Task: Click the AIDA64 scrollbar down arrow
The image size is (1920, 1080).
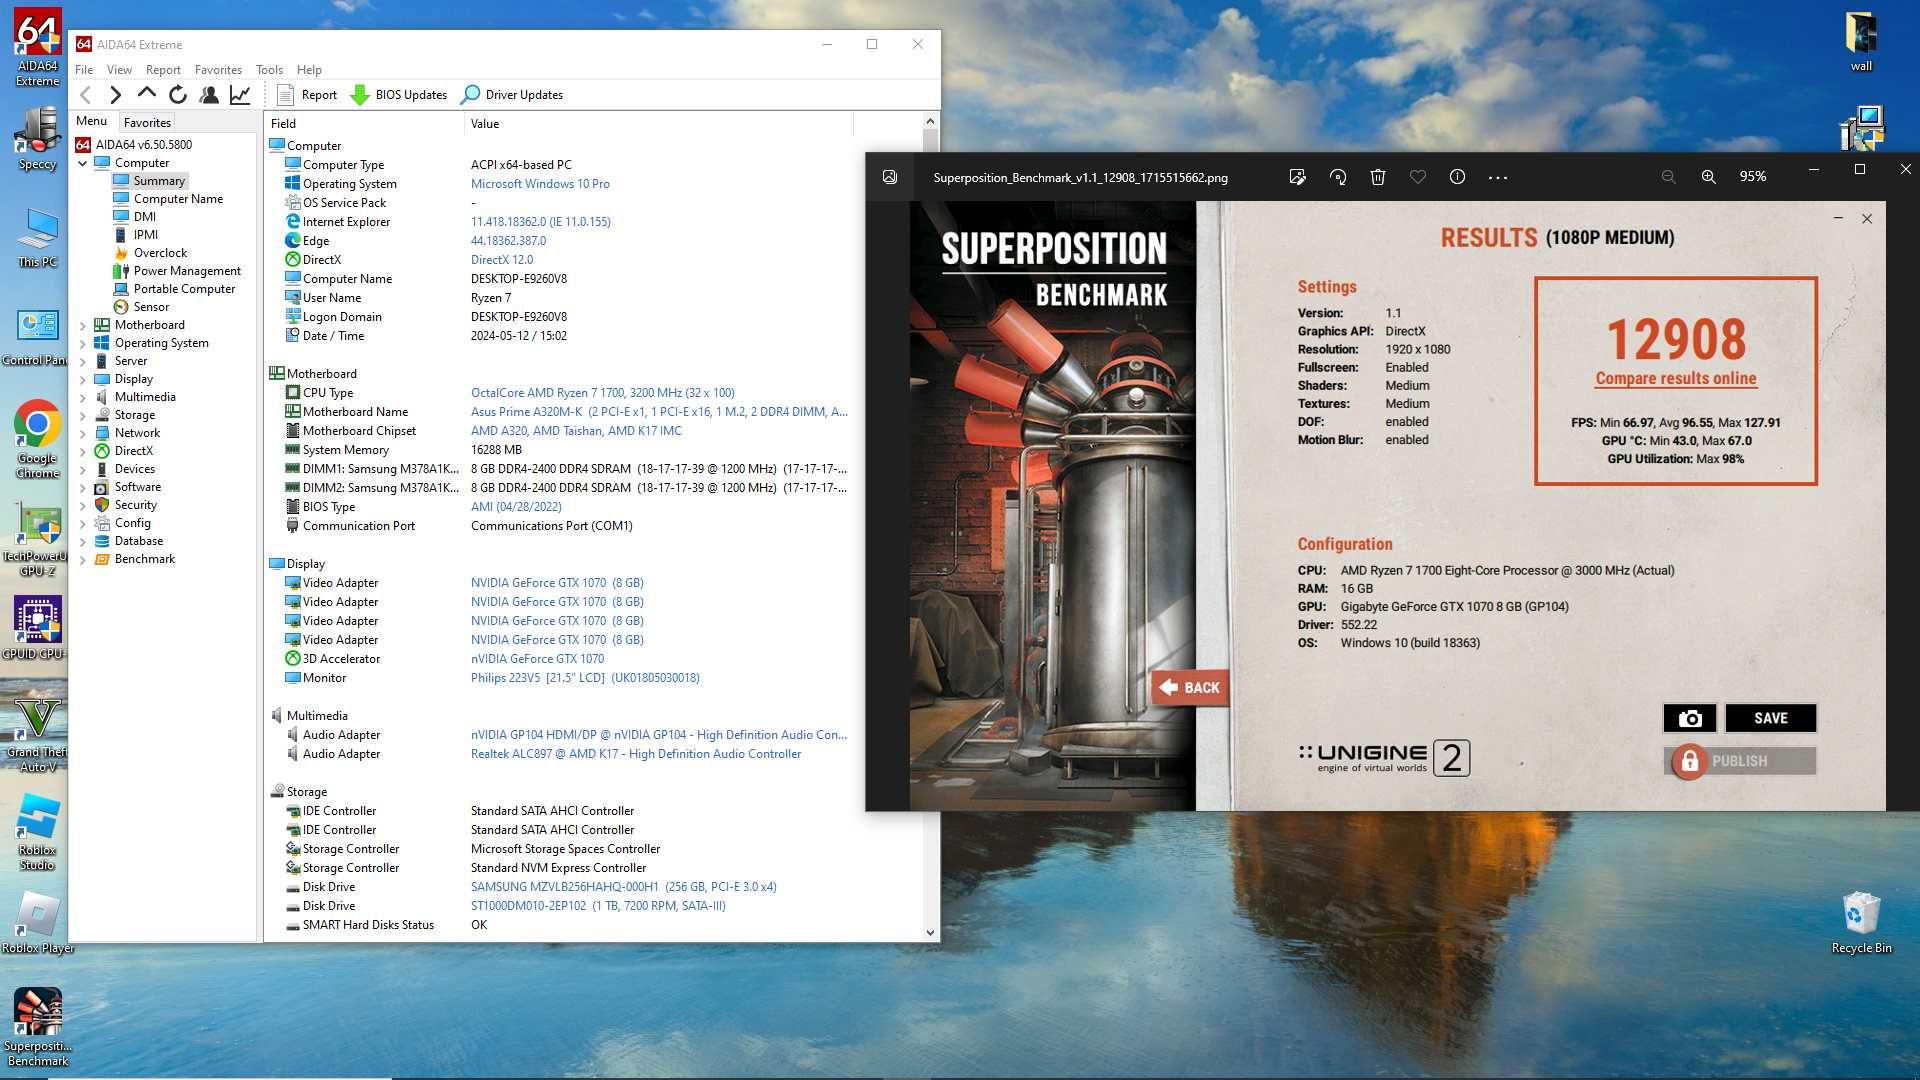Action: 930,932
